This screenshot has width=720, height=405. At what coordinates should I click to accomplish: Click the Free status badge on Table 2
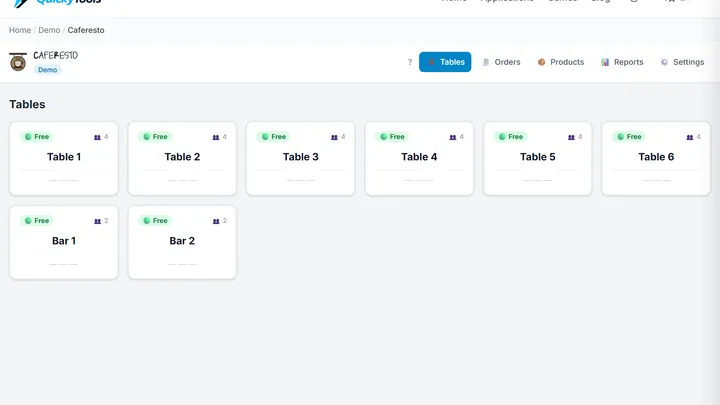(155, 136)
